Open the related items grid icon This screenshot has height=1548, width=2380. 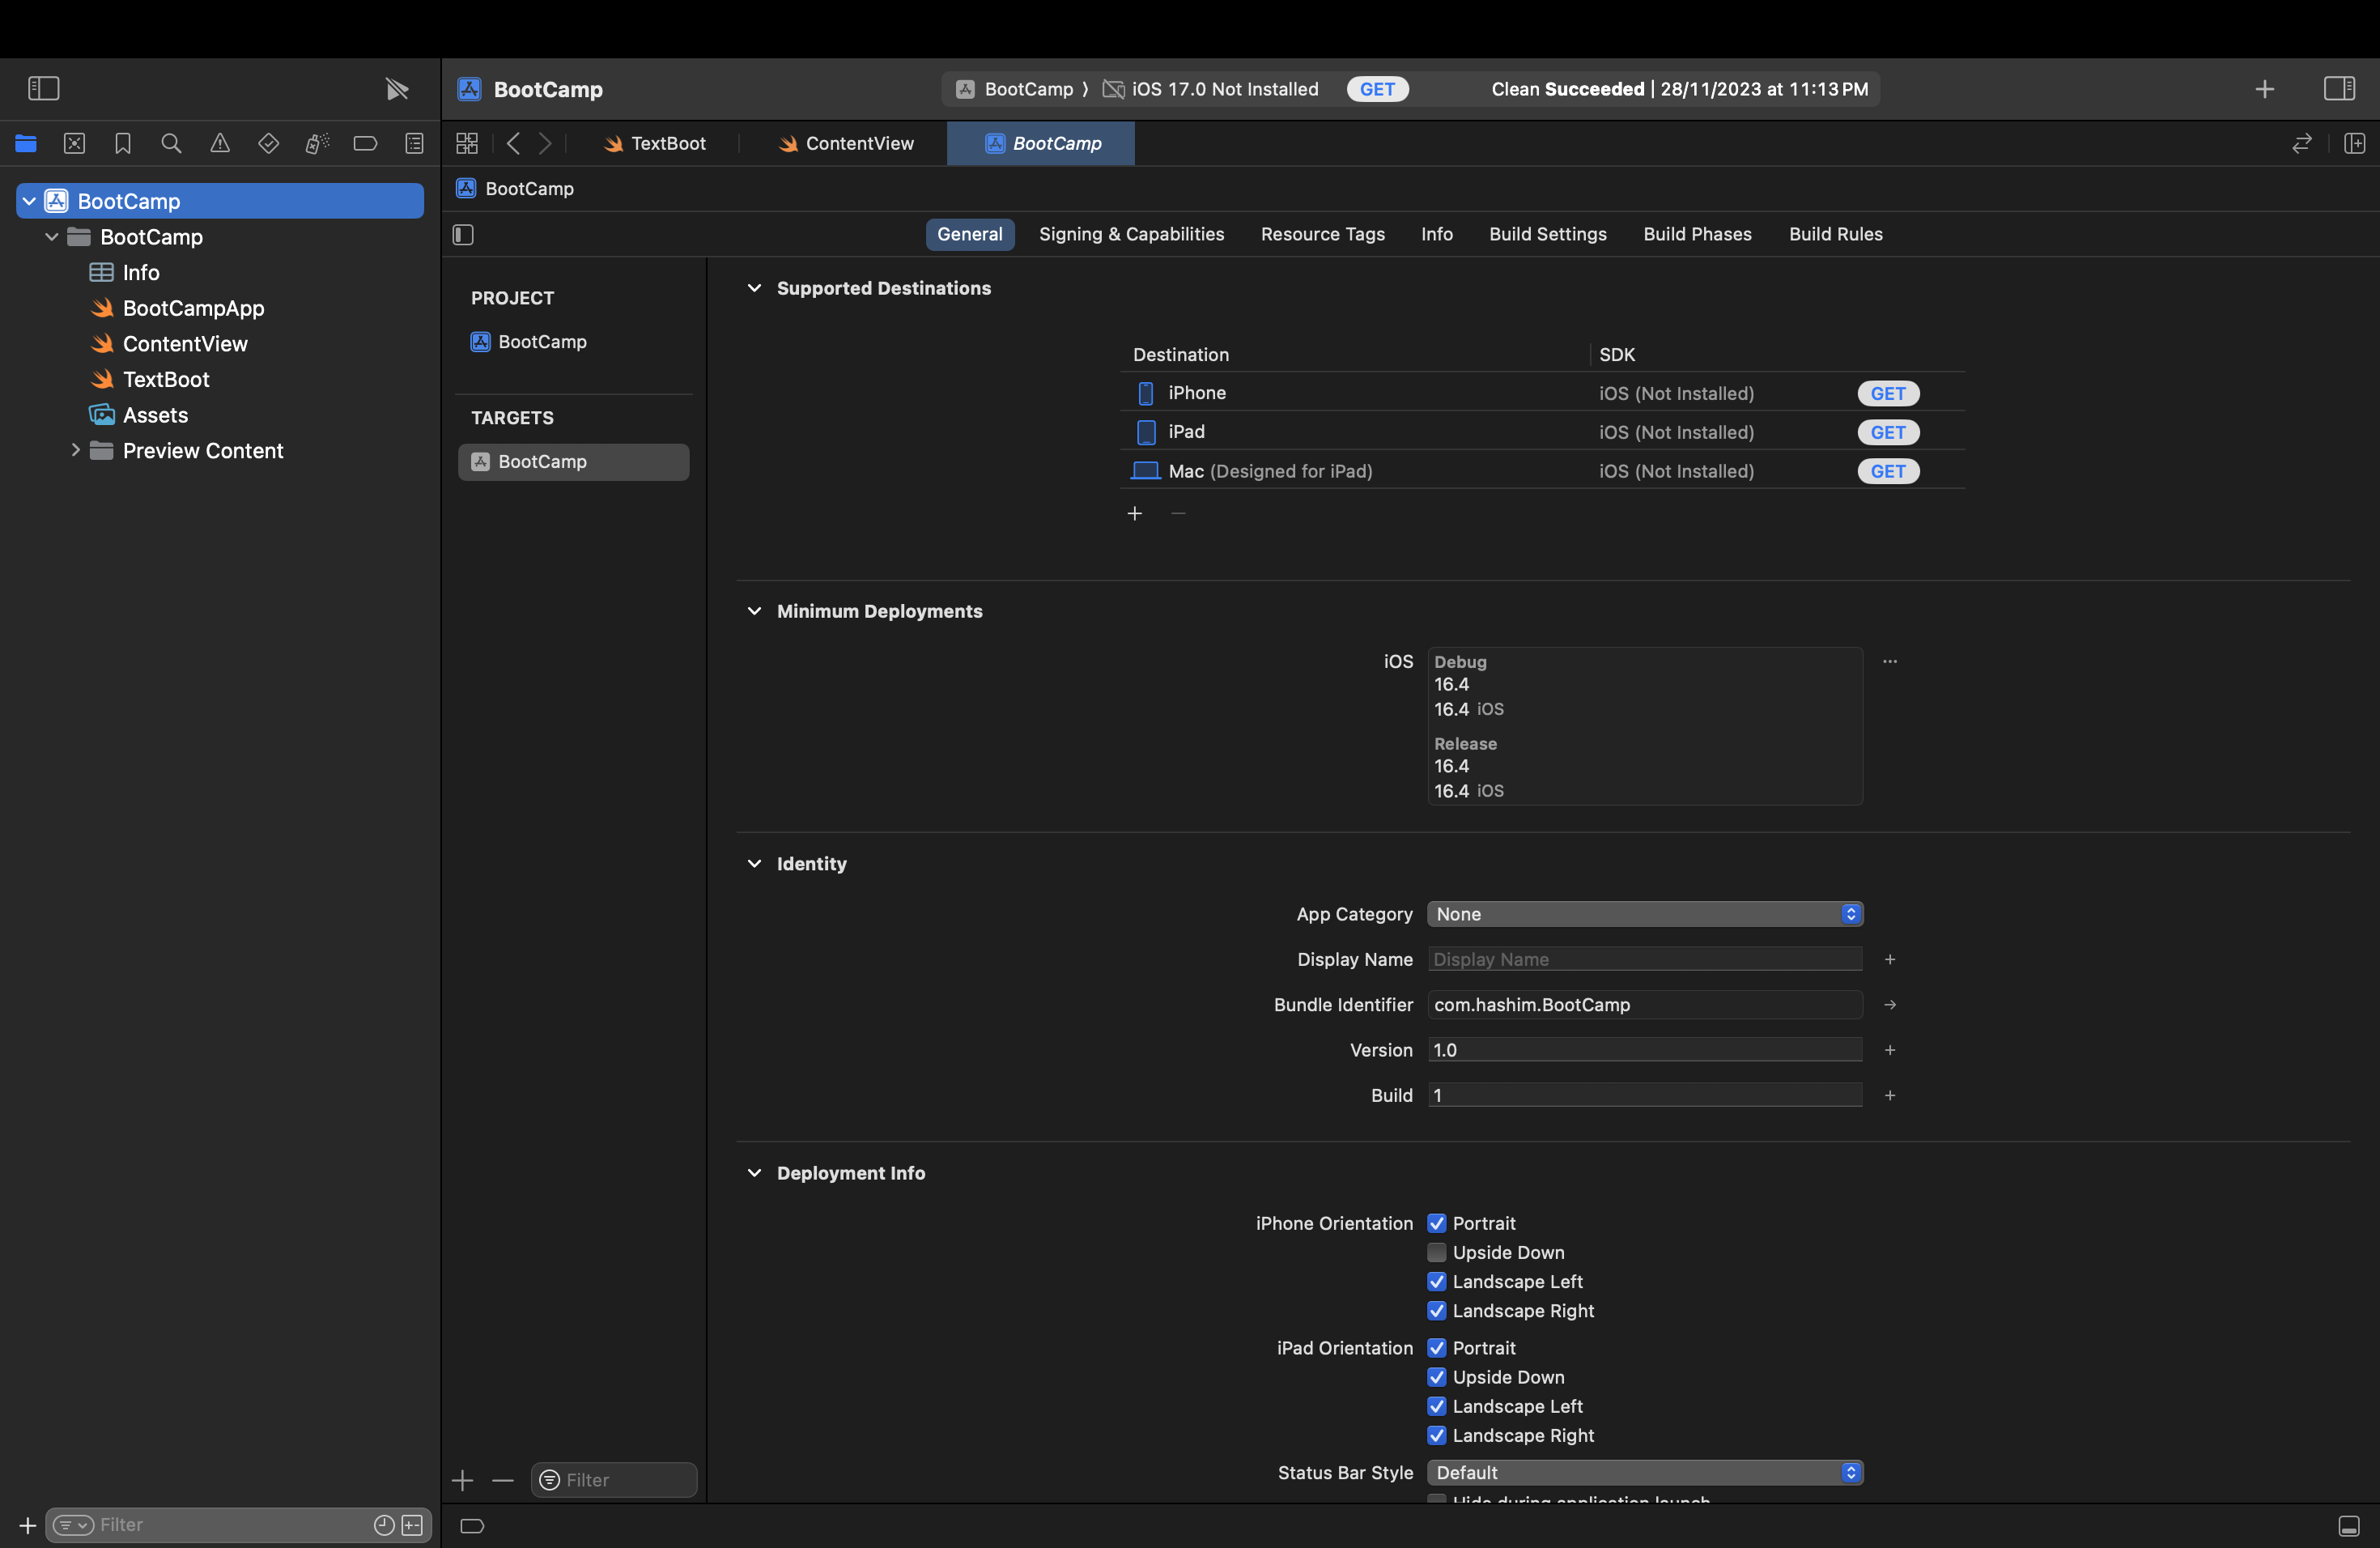coord(467,144)
